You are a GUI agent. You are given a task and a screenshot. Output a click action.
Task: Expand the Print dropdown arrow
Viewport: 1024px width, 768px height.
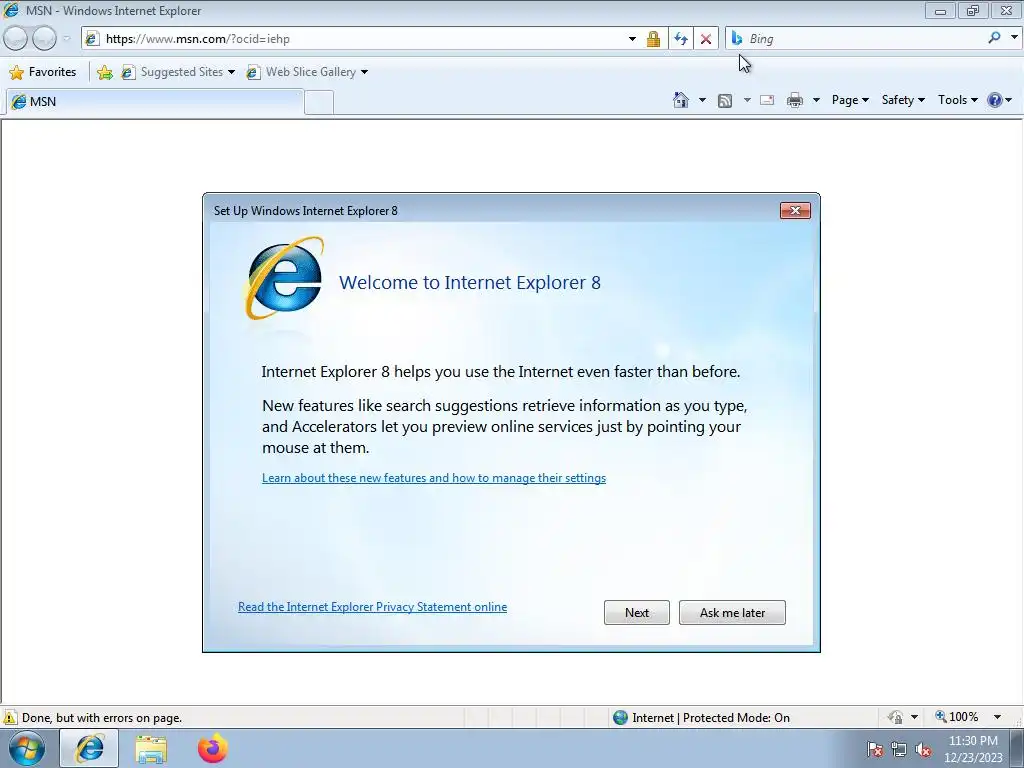click(x=816, y=100)
